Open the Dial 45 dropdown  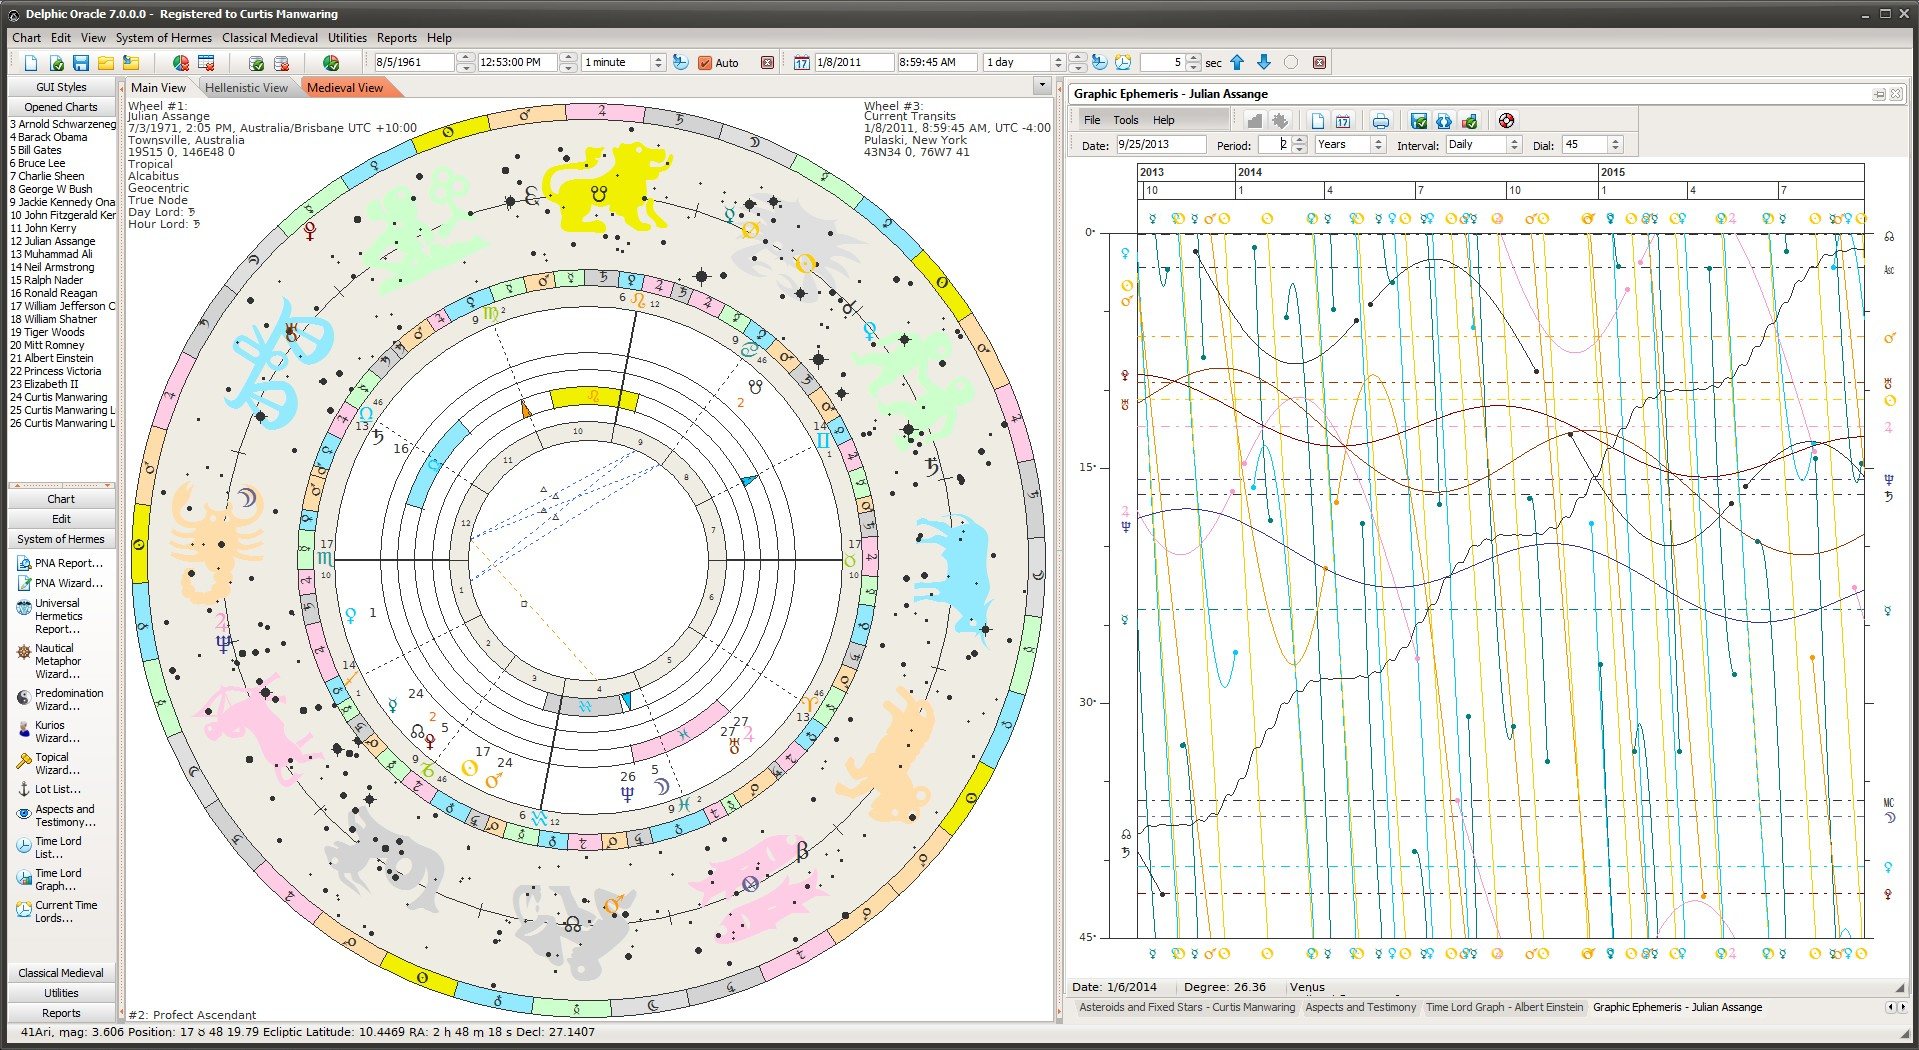point(1615,145)
